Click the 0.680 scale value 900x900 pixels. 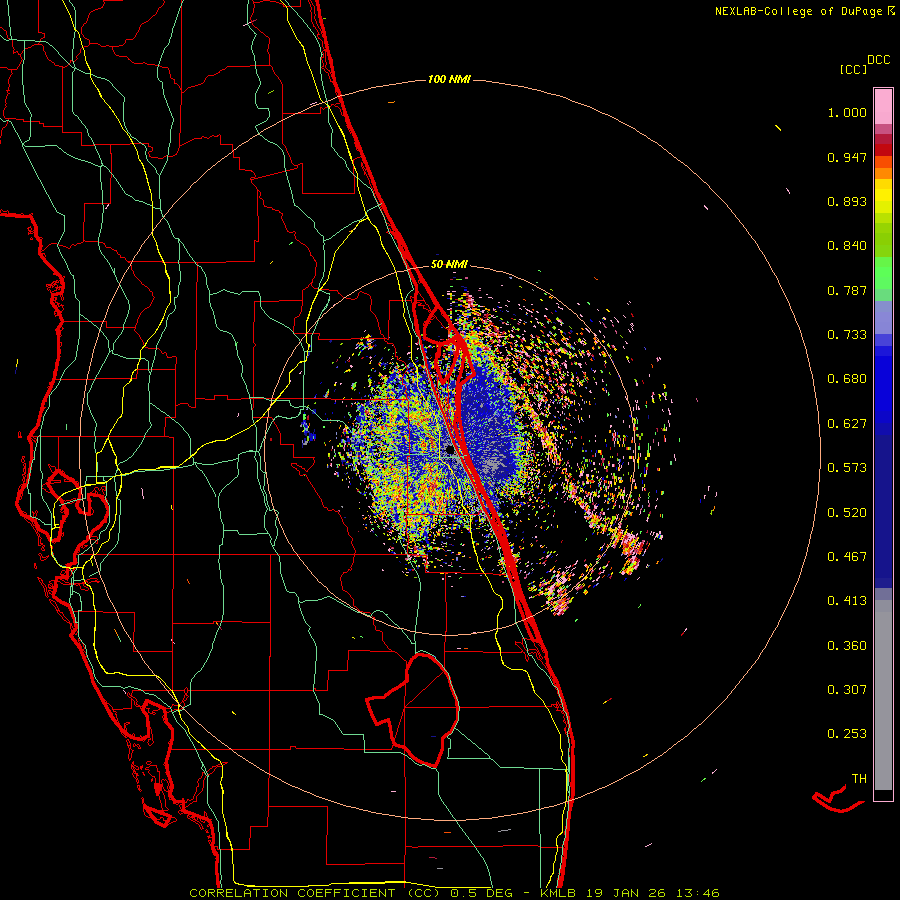click(847, 379)
